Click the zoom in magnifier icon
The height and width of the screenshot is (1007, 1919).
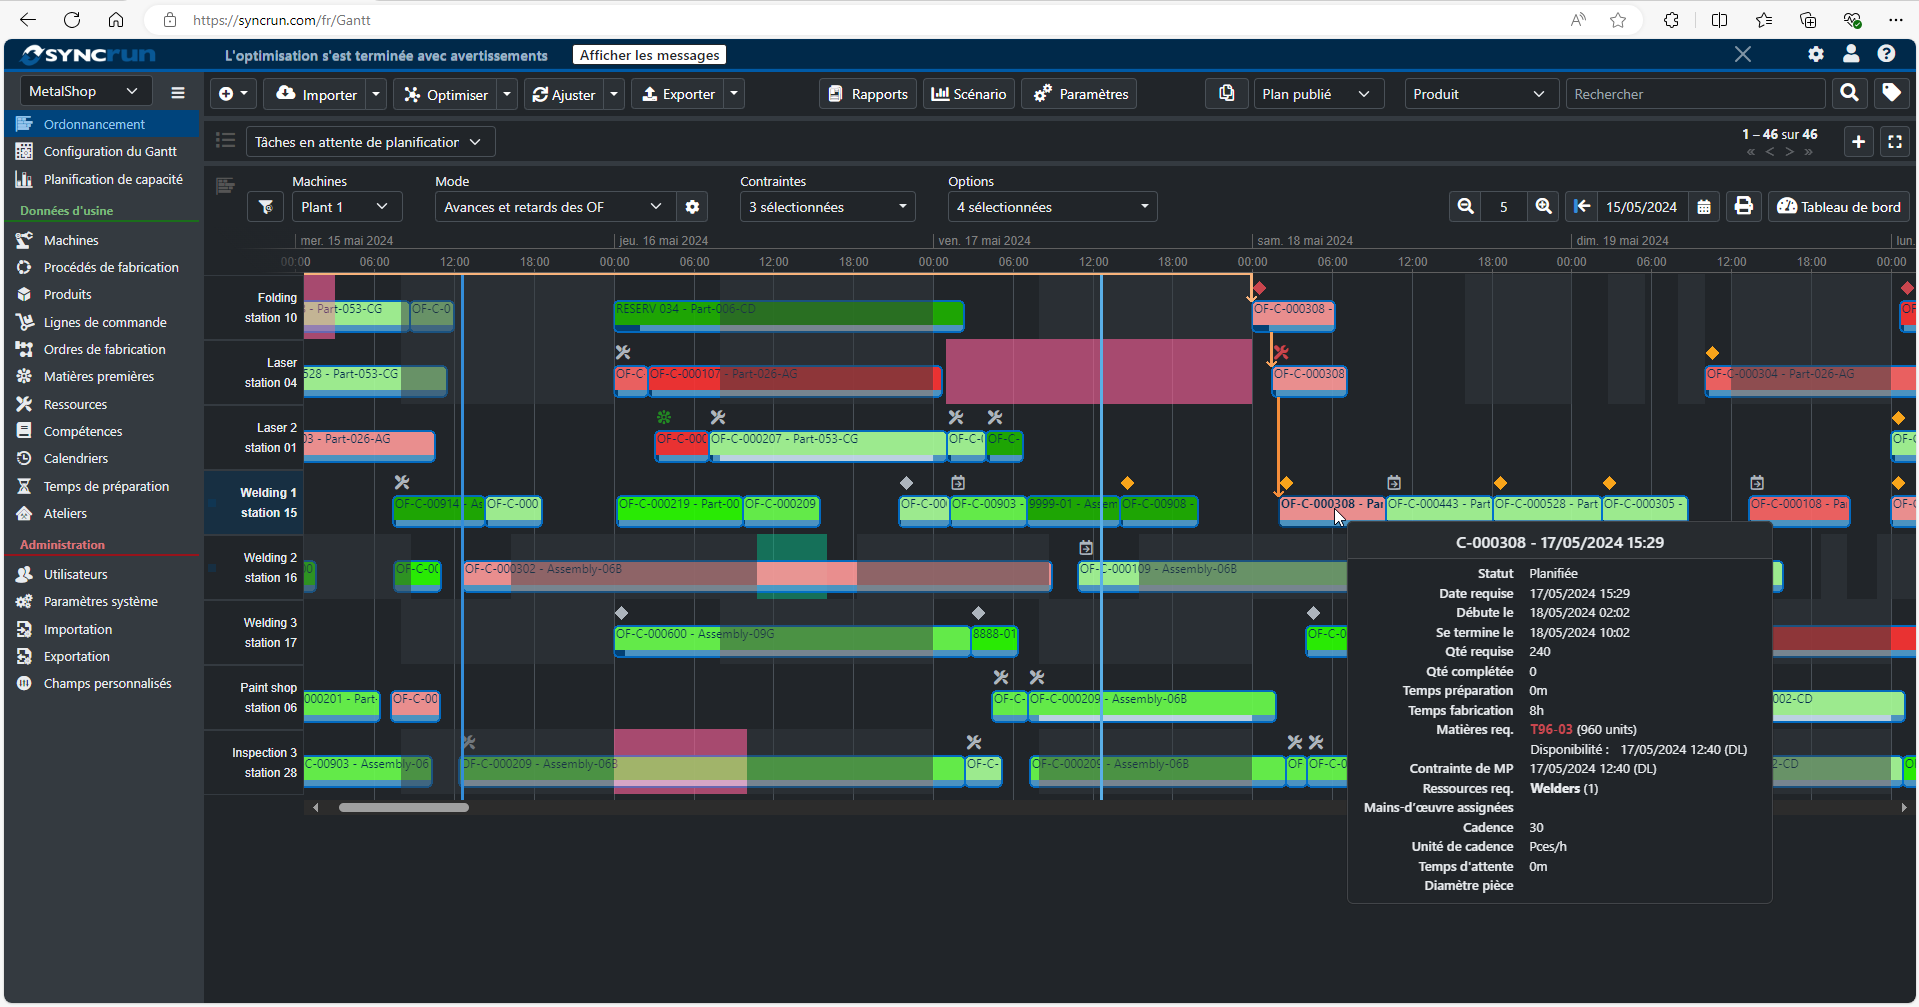point(1543,206)
